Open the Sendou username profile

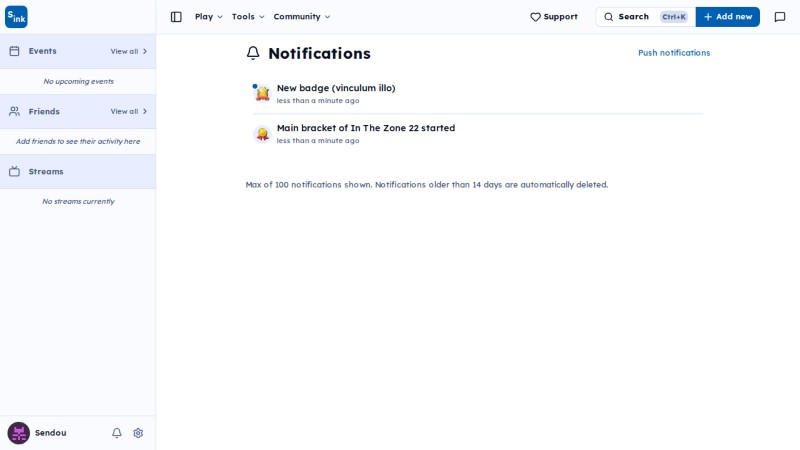51,433
